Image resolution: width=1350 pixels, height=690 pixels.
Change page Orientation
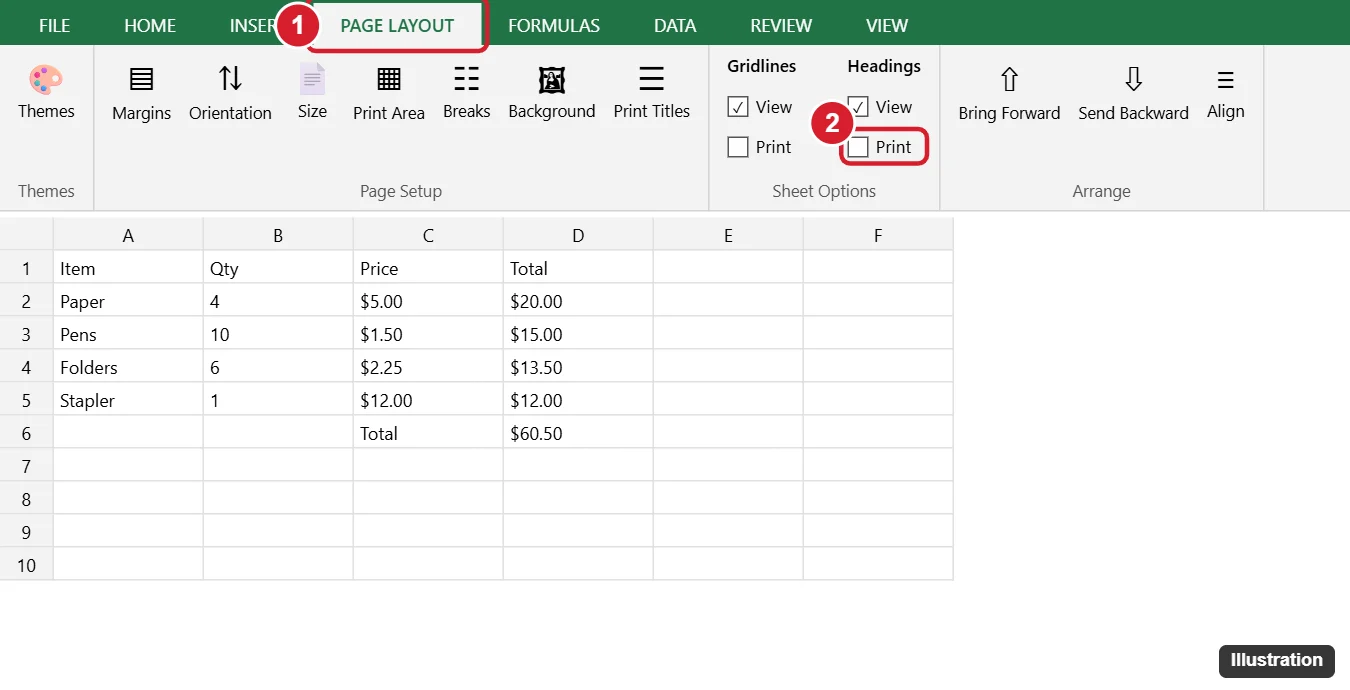coord(230,94)
